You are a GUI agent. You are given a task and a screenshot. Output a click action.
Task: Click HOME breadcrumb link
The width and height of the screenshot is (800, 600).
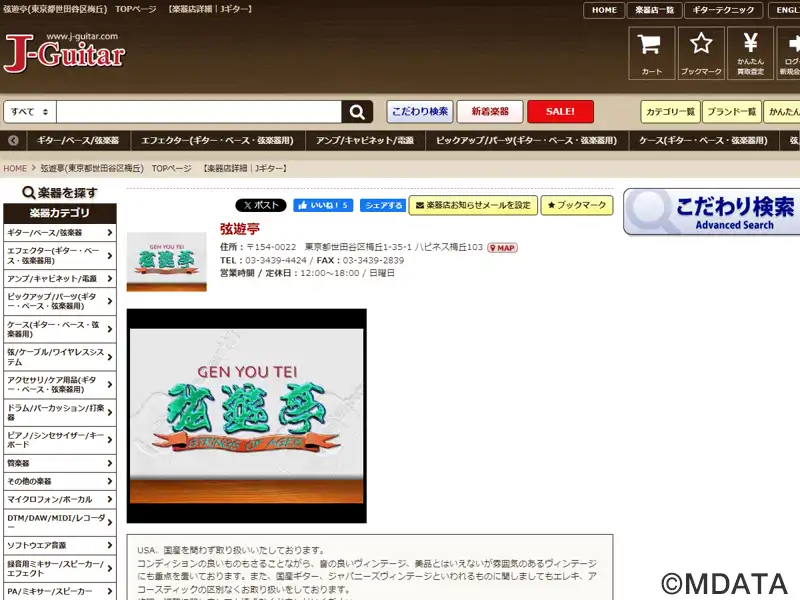[15, 168]
